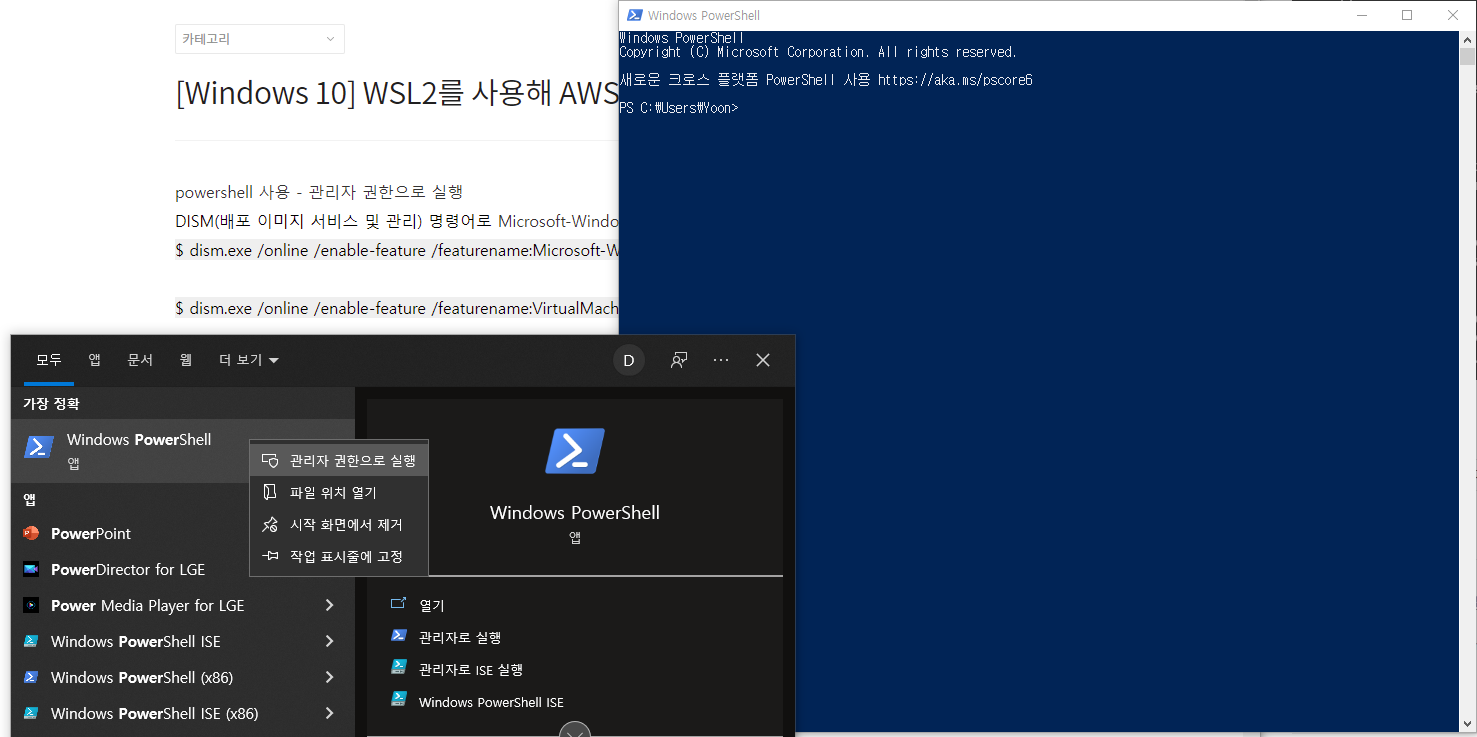
Task: Click the Power Media Player icon
Action: (x=31, y=605)
